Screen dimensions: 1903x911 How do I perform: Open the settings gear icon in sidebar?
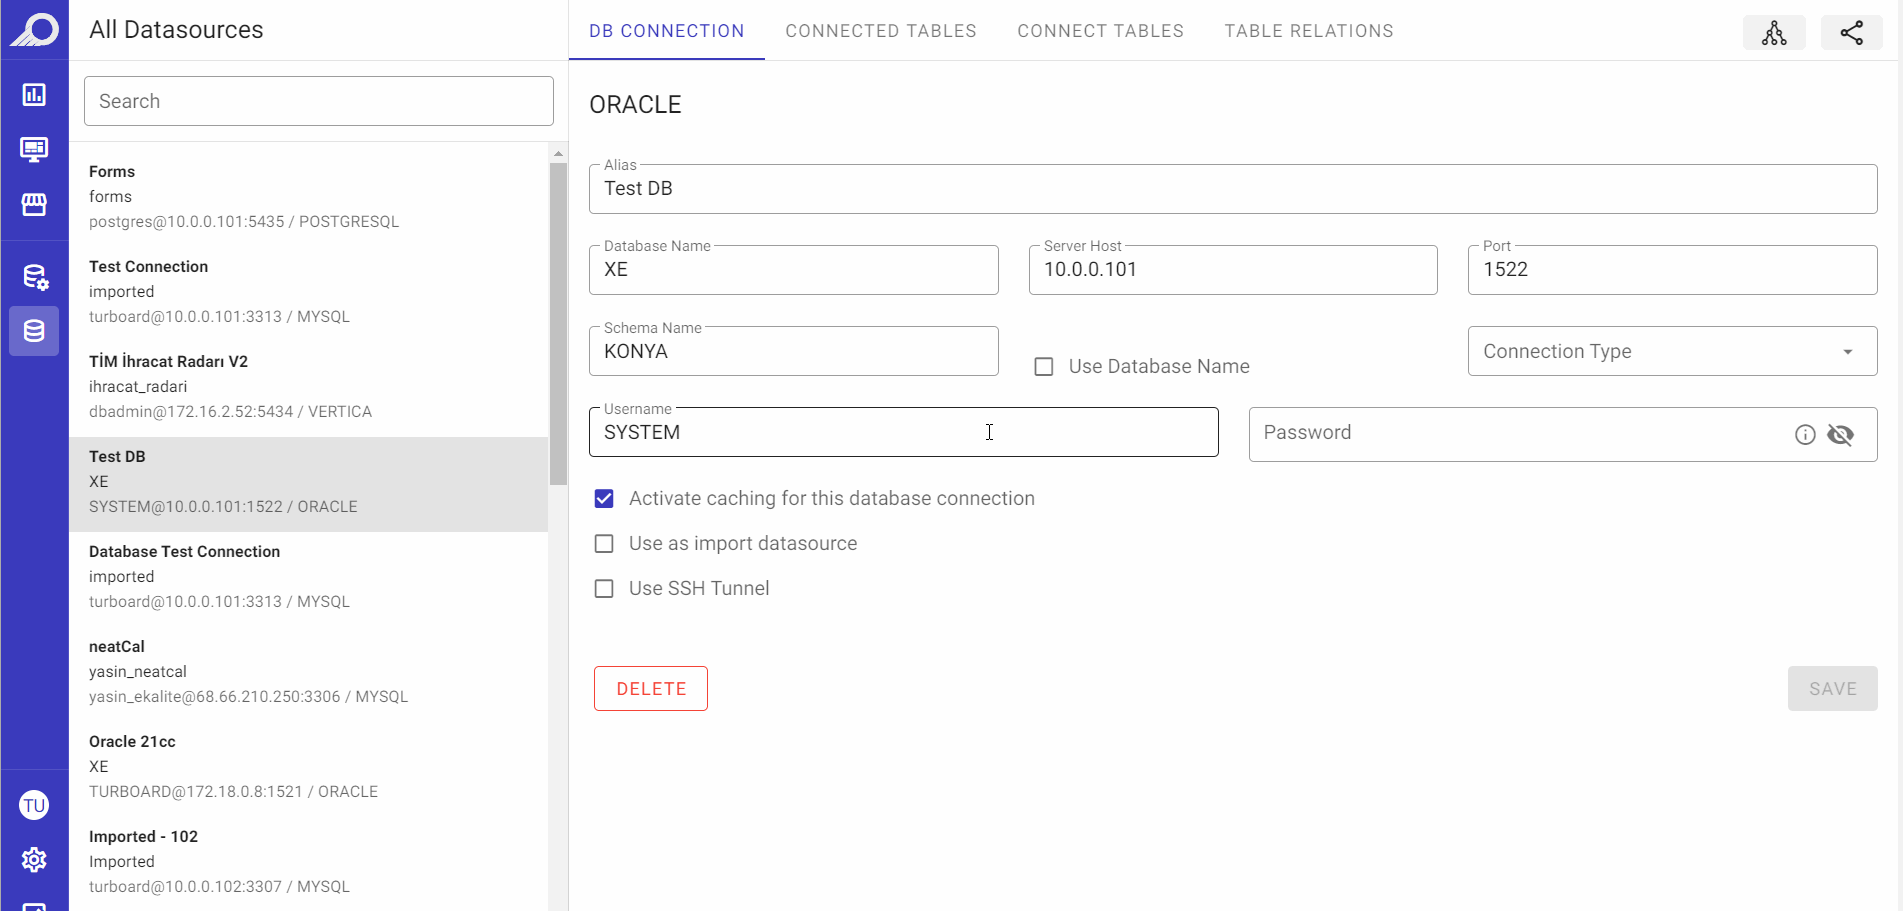(34, 860)
